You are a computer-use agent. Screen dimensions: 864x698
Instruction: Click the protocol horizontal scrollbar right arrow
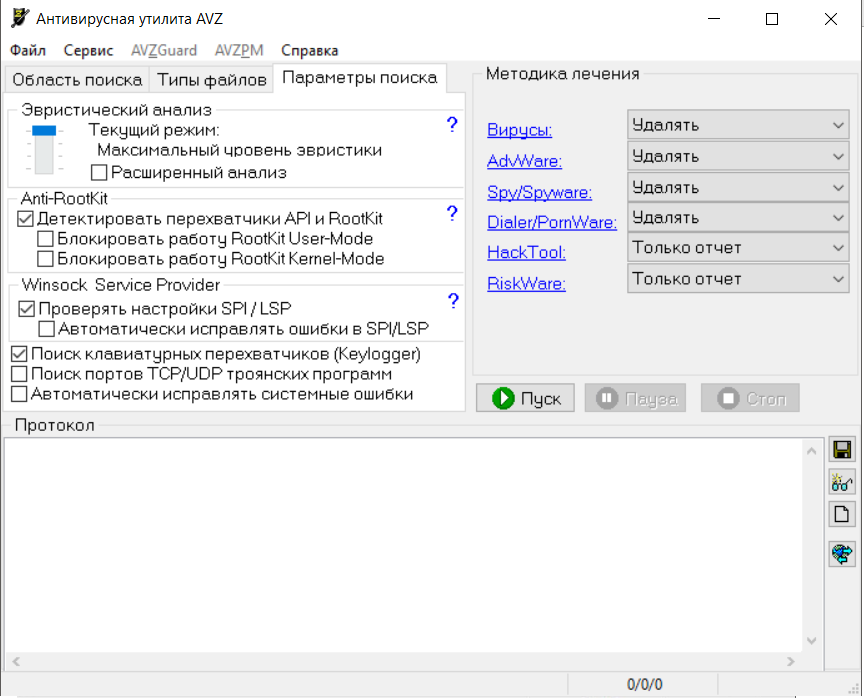click(x=791, y=662)
